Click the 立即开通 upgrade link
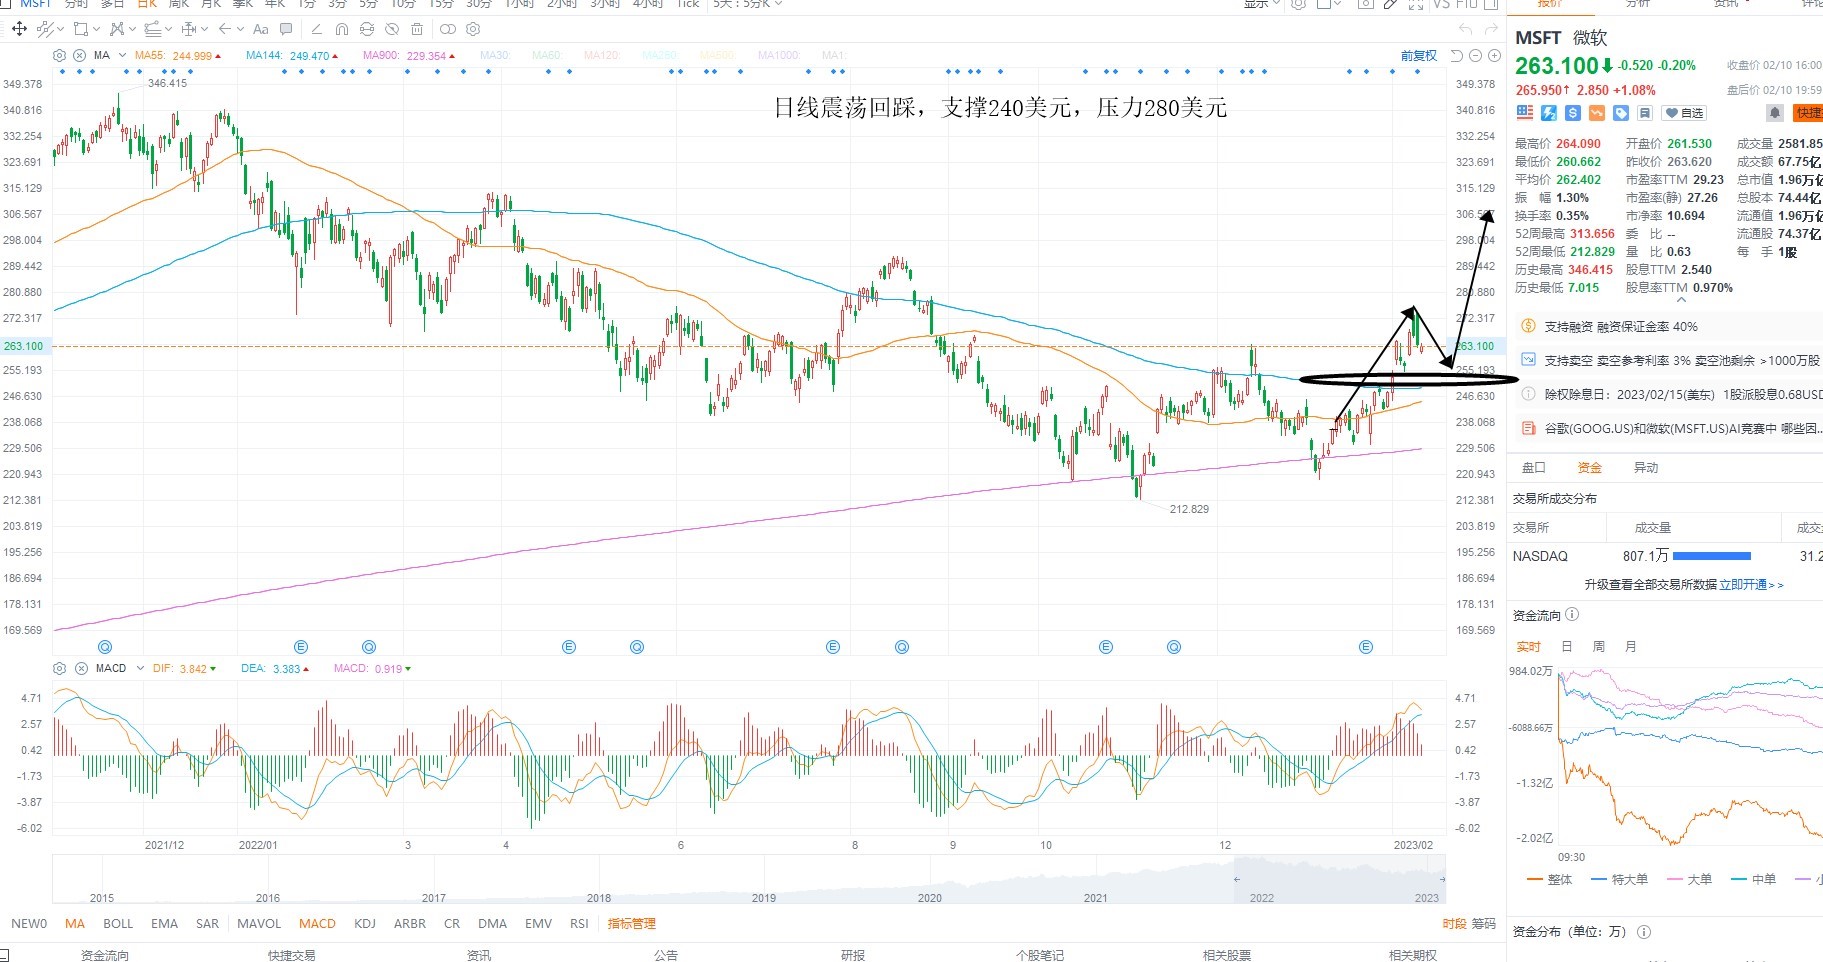Viewport: 1823px width, 962px height. click(1751, 585)
